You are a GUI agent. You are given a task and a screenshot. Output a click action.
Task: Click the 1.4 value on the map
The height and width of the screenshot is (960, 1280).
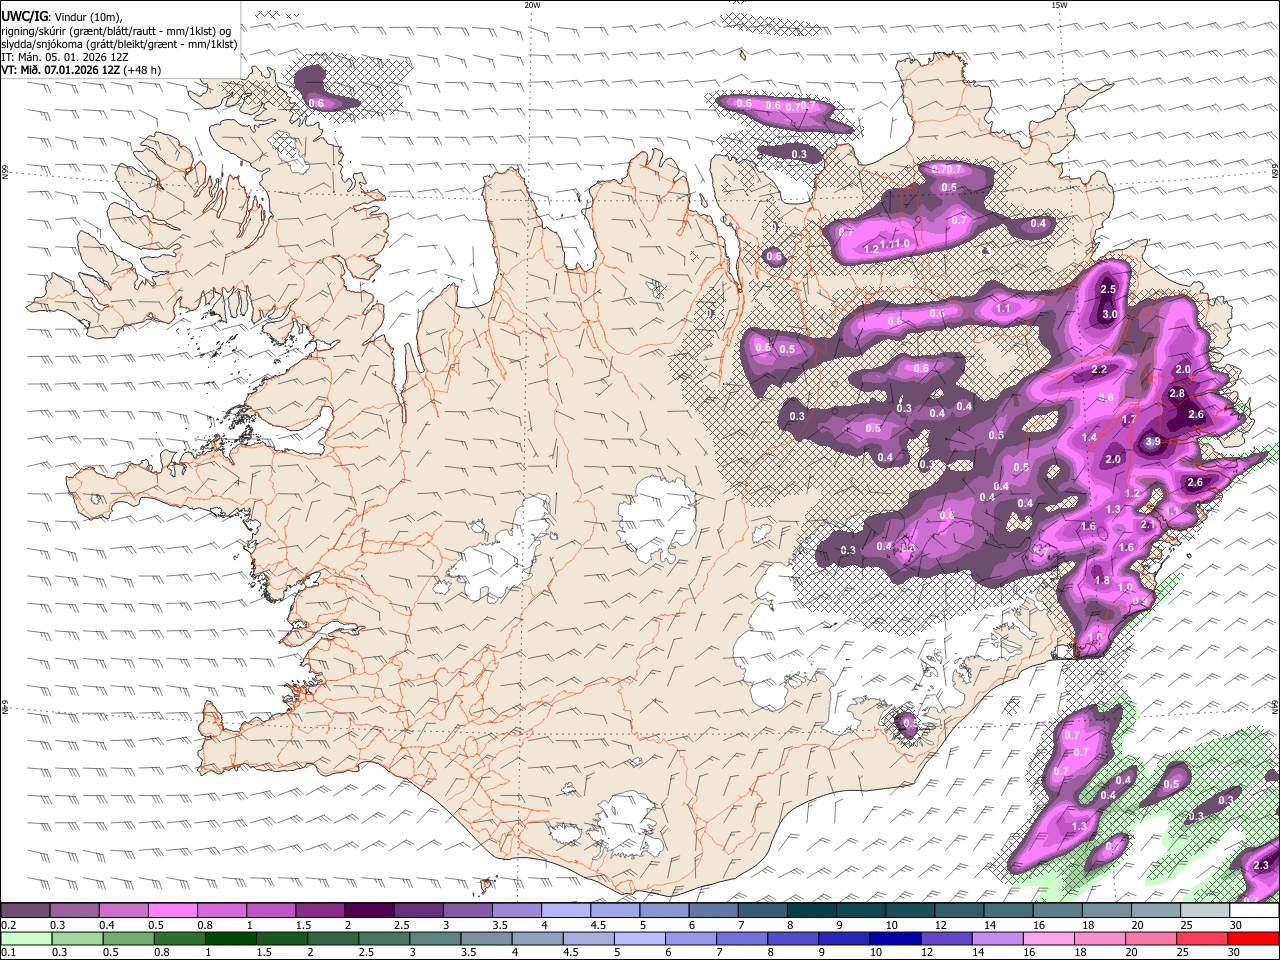pyautogui.click(x=1089, y=438)
